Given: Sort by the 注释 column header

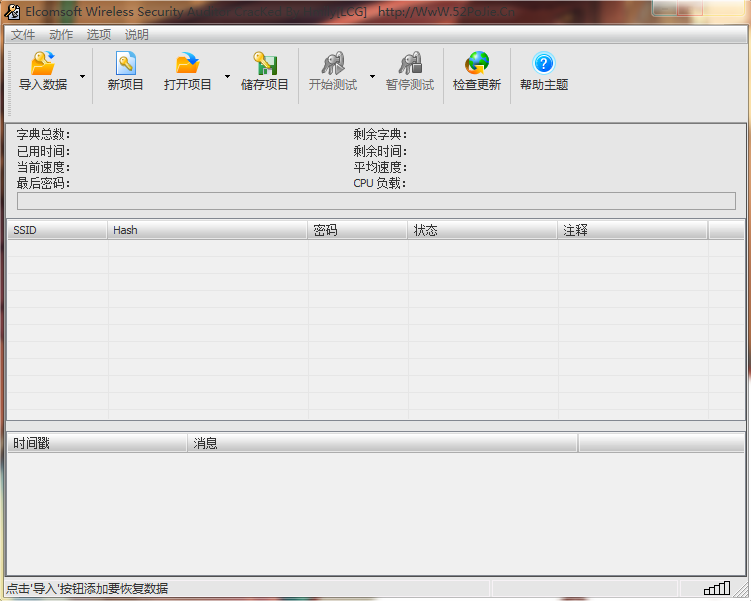Looking at the screenshot, I should (633, 230).
